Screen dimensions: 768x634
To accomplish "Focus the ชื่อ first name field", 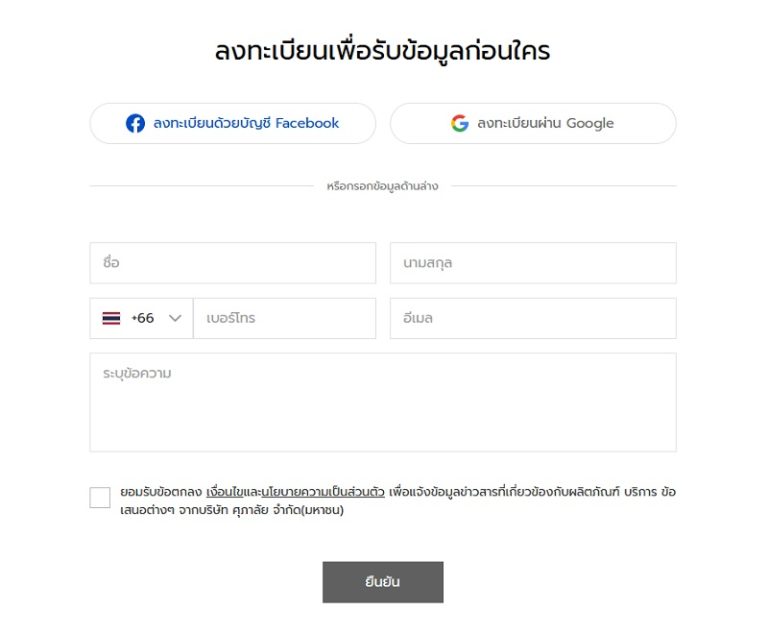I will coord(233,263).
